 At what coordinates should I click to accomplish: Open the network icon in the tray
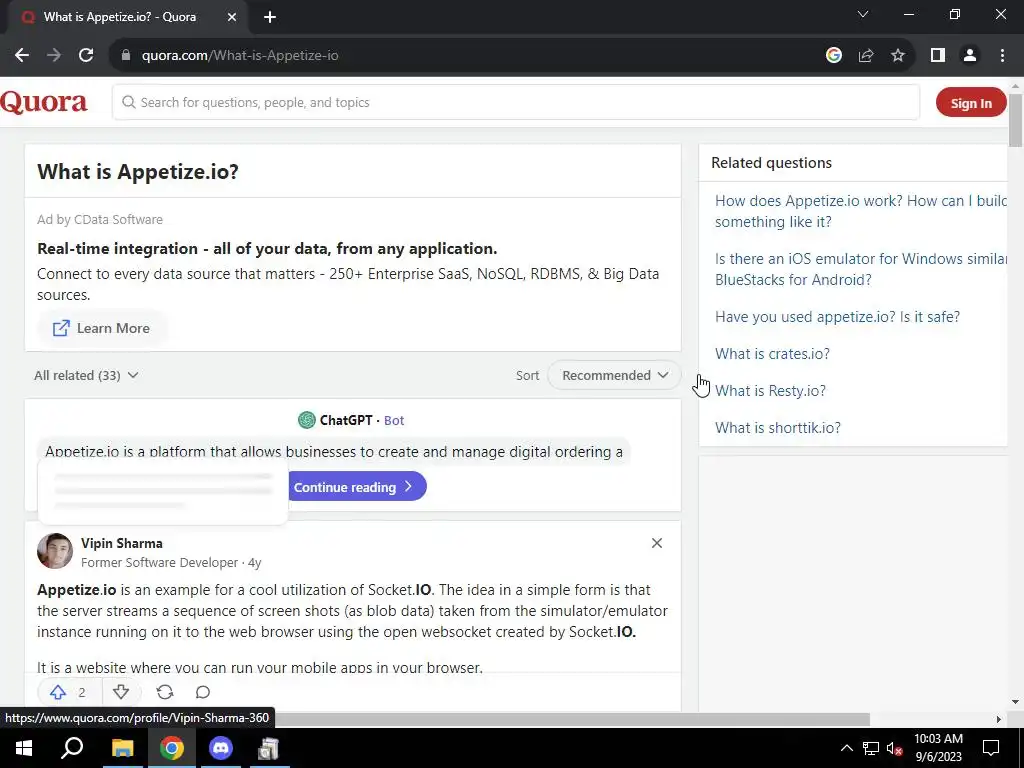[x=871, y=748]
